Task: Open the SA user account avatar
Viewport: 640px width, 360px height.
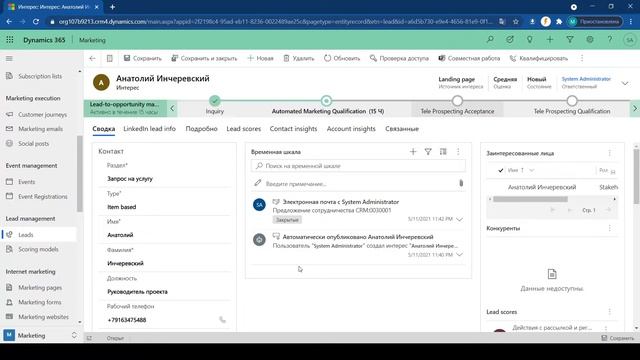Action: pyautogui.click(x=629, y=40)
